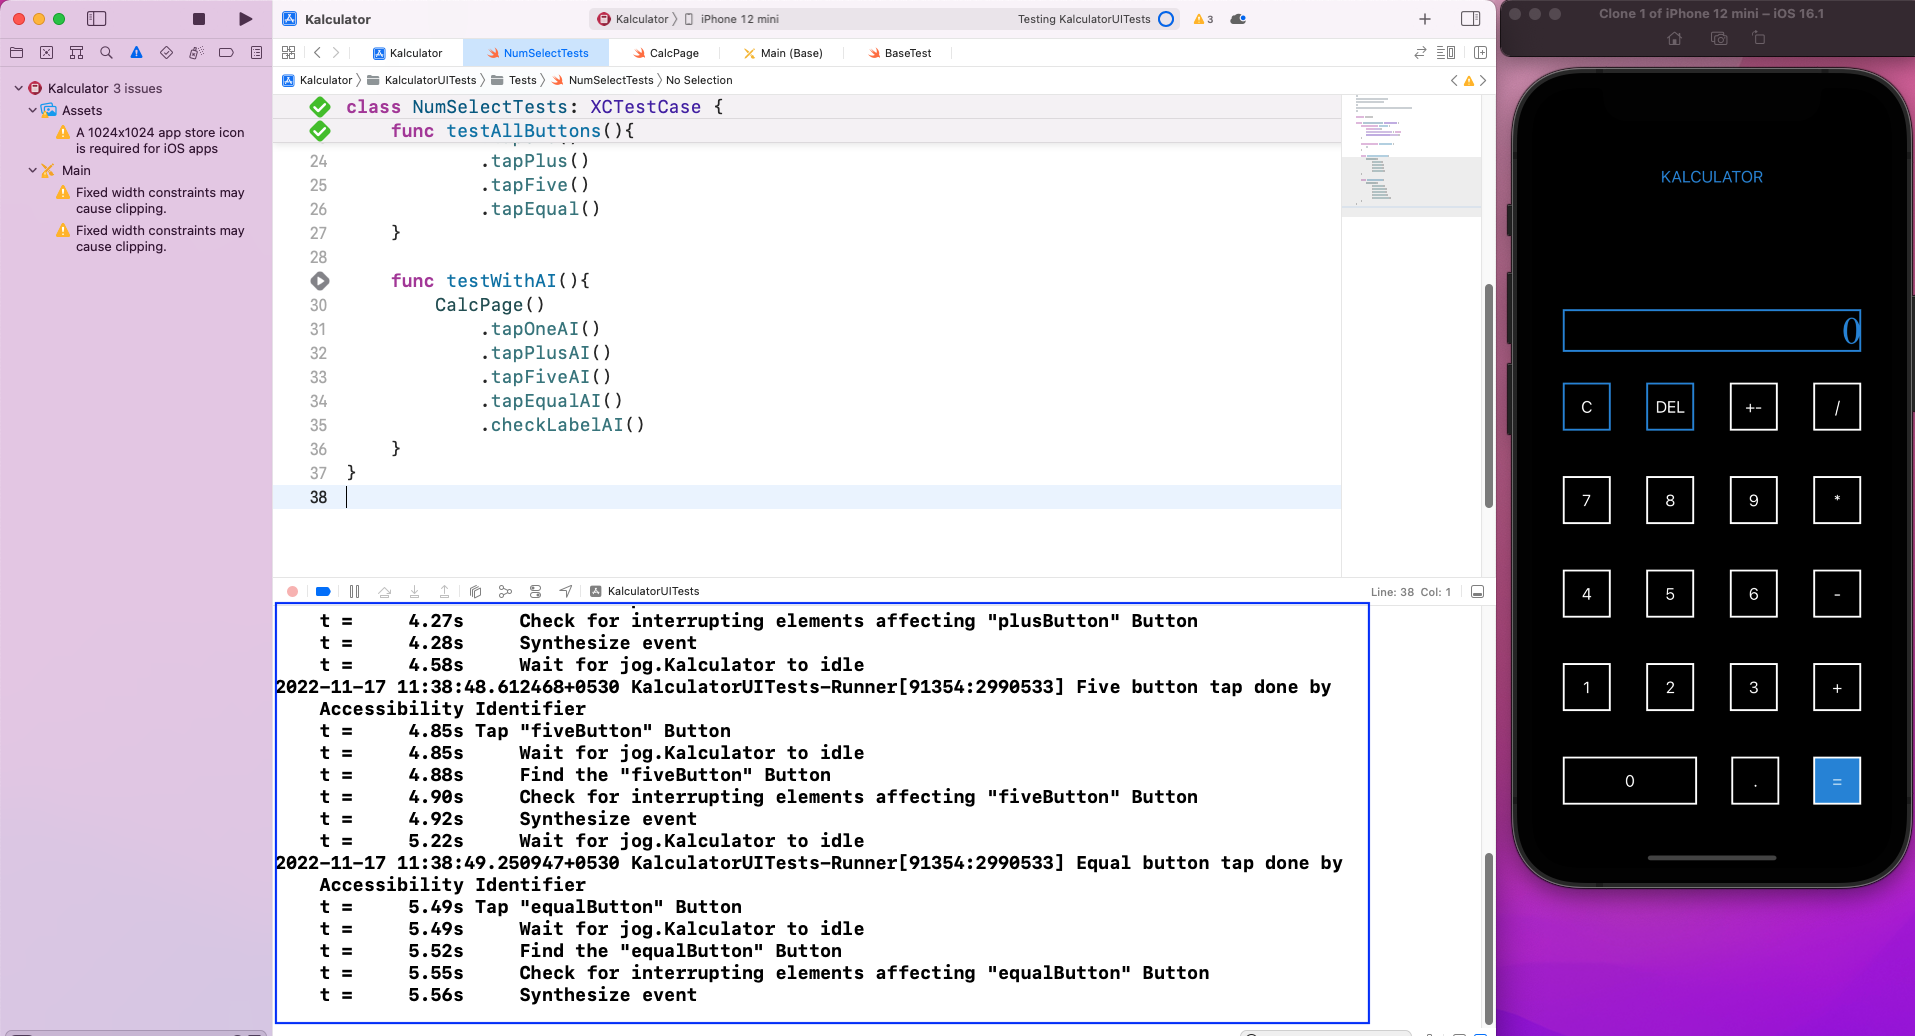1915x1036 pixels.
Task: Click the testAllButtons passed test diamond
Action: pos(320,131)
